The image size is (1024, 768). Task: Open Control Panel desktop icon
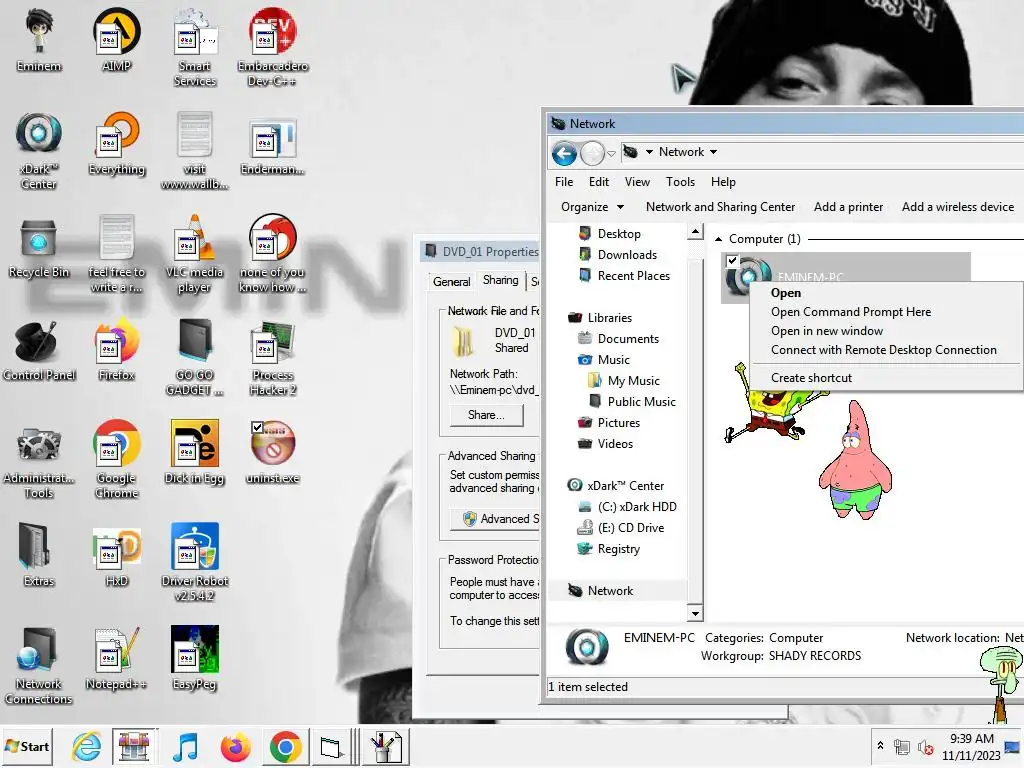pos(39,350)
